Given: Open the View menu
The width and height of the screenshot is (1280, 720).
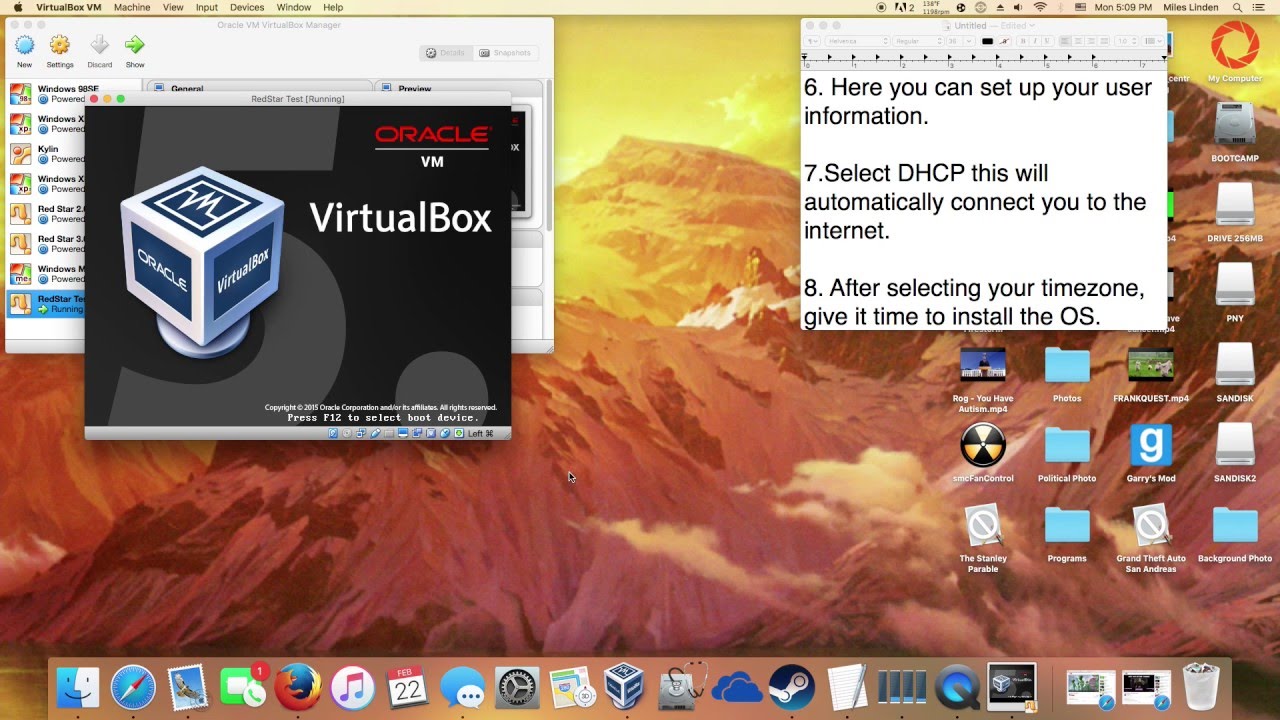Looking at the screenshot, I should click(x=173, y=7).
